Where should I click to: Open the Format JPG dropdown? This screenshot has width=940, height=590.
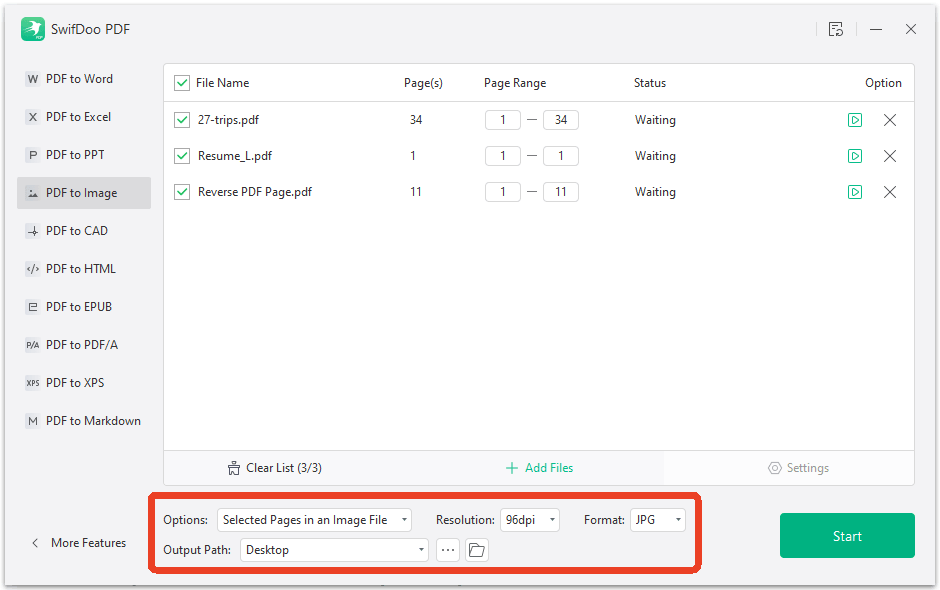[x=658, y=520]
